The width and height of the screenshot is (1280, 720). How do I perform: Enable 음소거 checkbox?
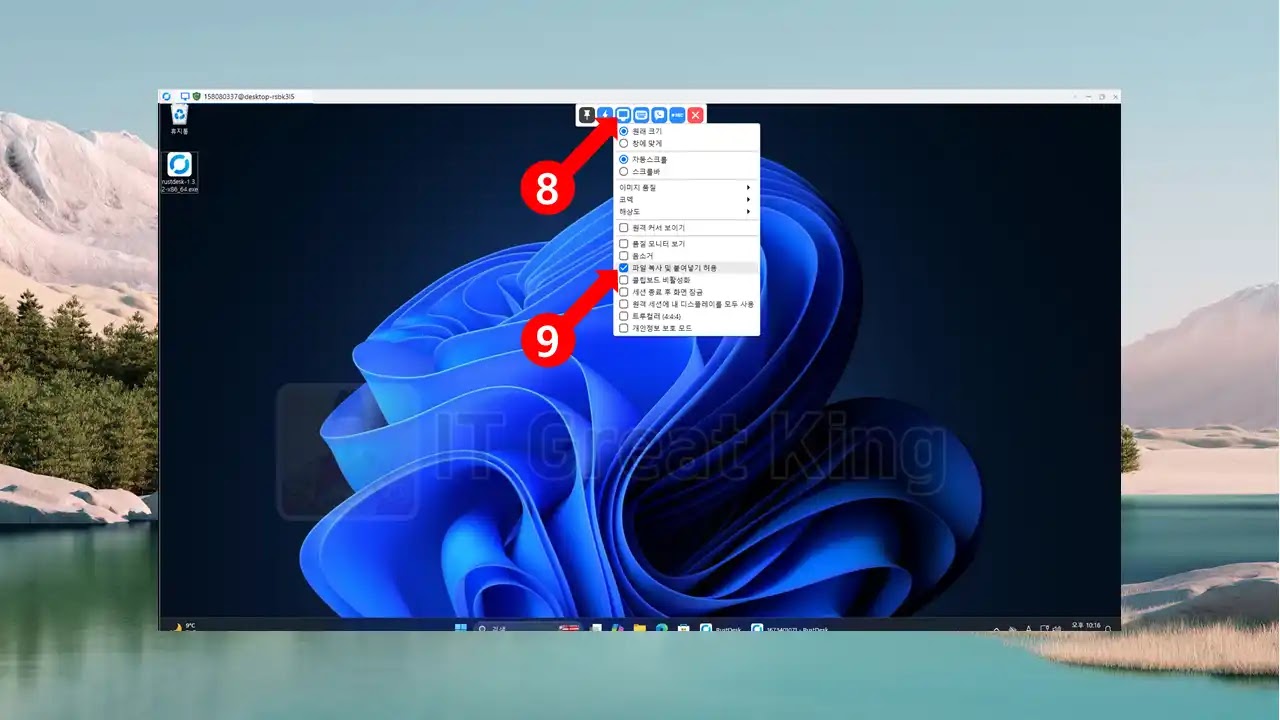point(624,256)
